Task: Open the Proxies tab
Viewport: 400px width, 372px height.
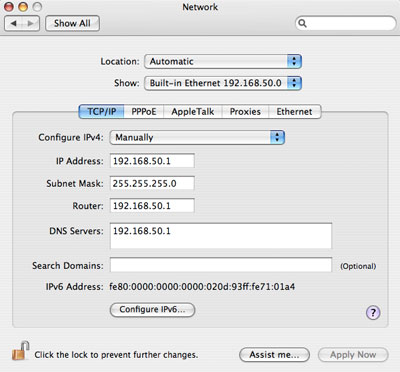Action: [x=245, y=111]
